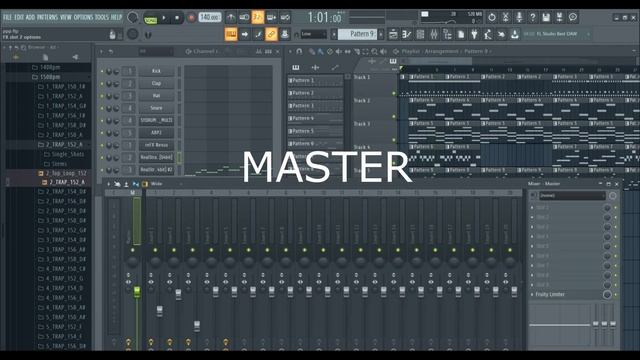Open the Channel rack filter dropdown
640x360 pixels.
(156, 52)
